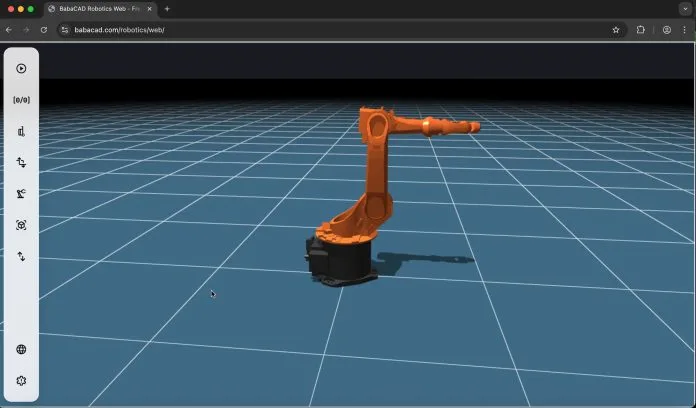This screenshot has width=696, height=408.
Task: Open the settings gear in sidebar
Action: pos(21,381)
